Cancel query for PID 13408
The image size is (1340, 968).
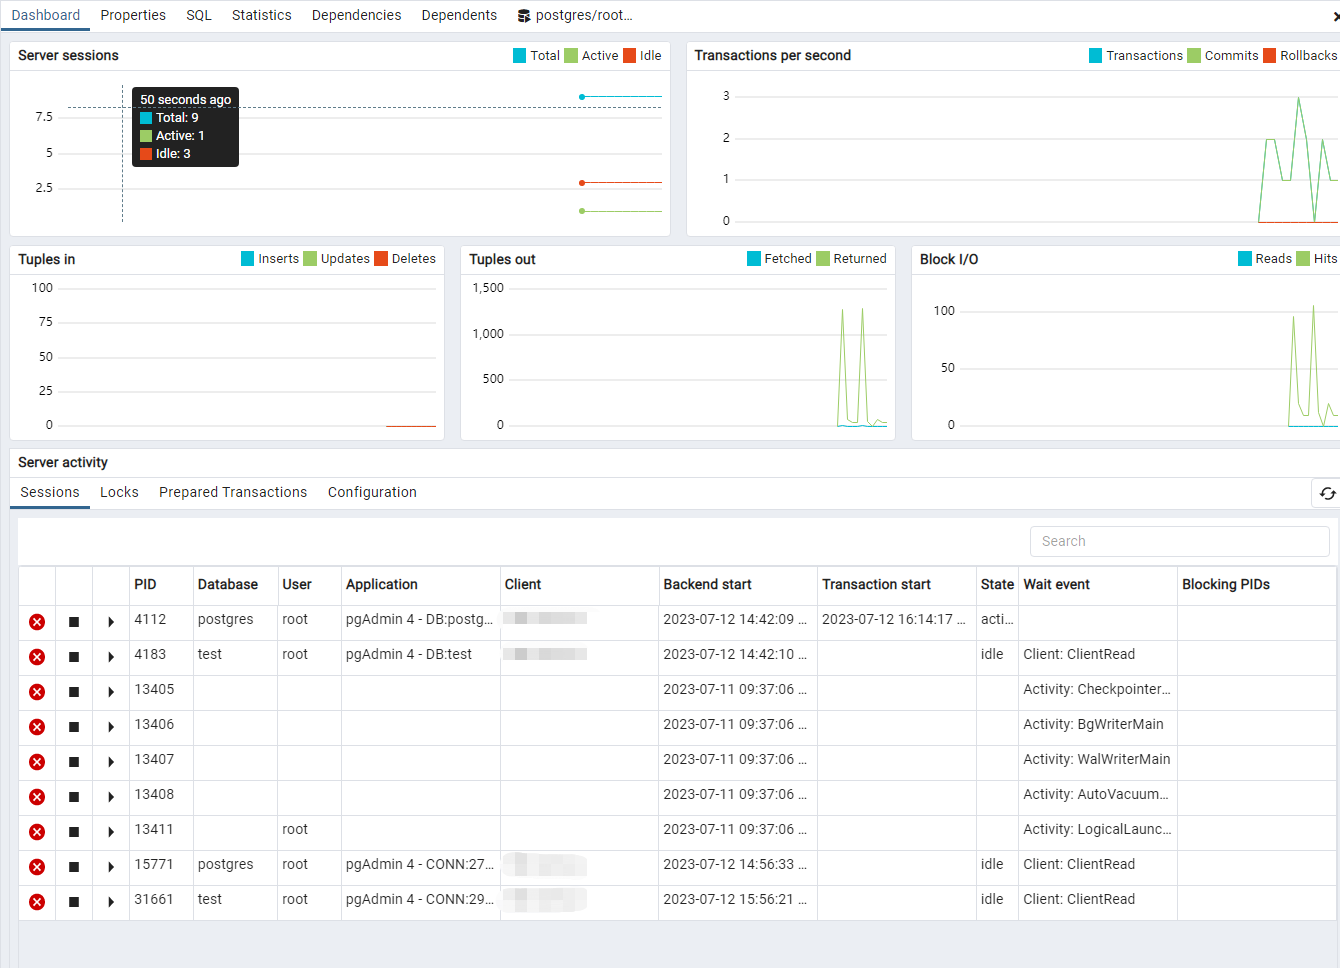[74, 797]
